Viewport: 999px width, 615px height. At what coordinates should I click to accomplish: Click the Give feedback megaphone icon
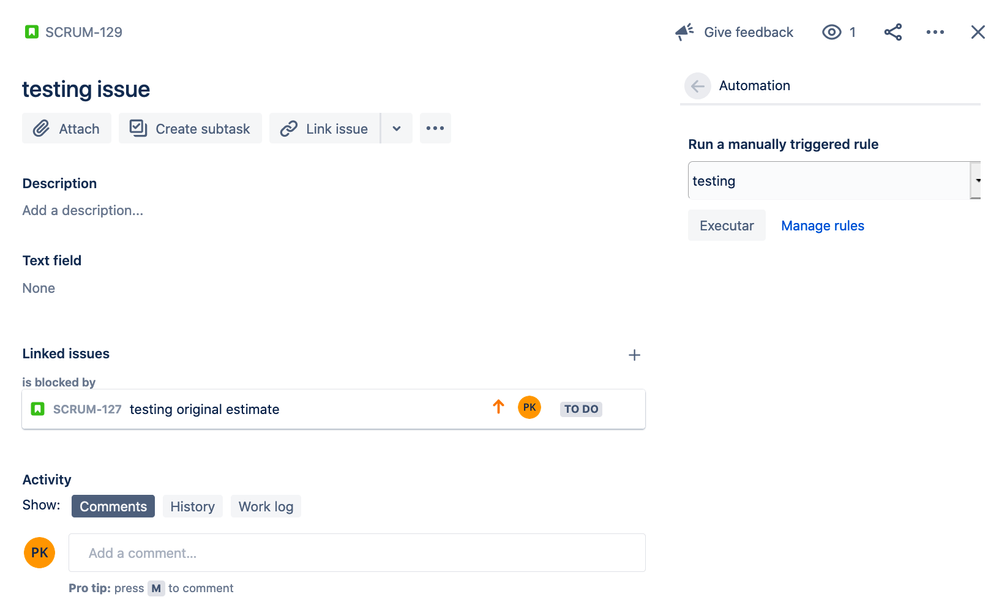tap(685, 32)
